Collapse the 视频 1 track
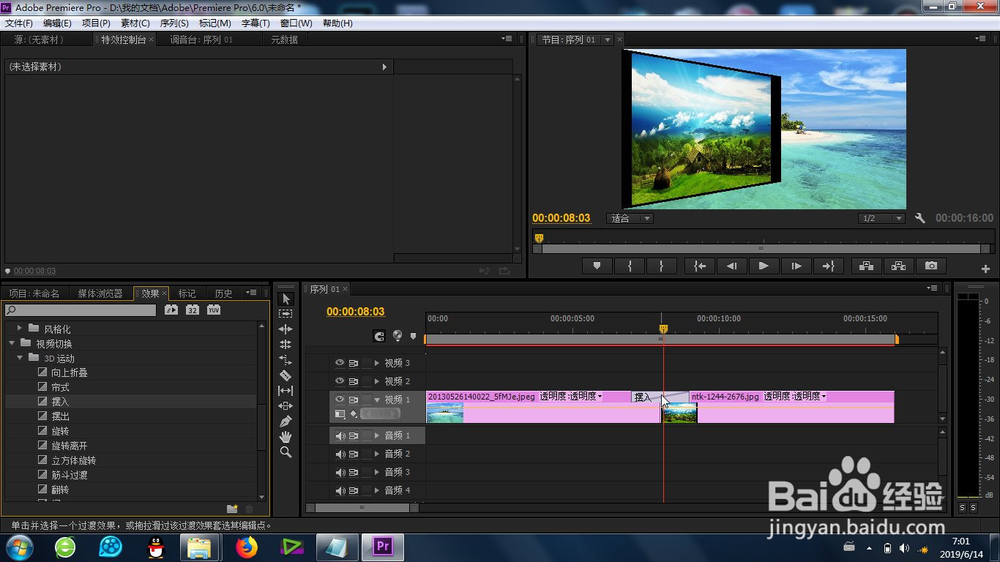 pyautogui.click(x=377, y=399)
